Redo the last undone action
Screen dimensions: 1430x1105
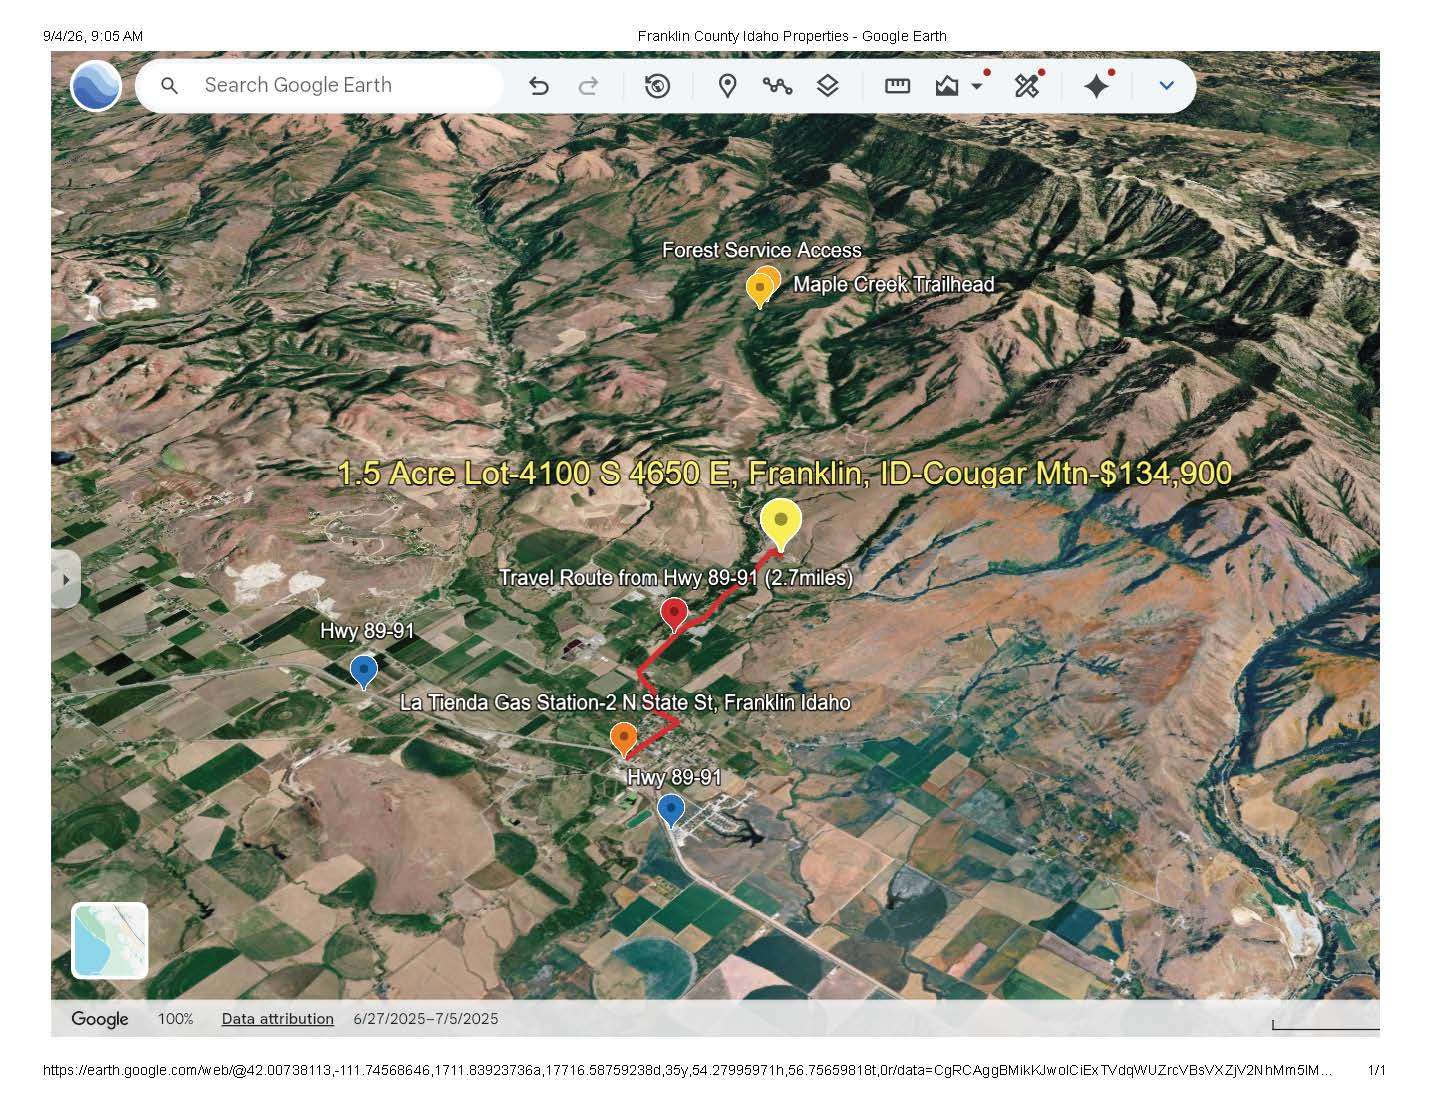pos(589,86)
